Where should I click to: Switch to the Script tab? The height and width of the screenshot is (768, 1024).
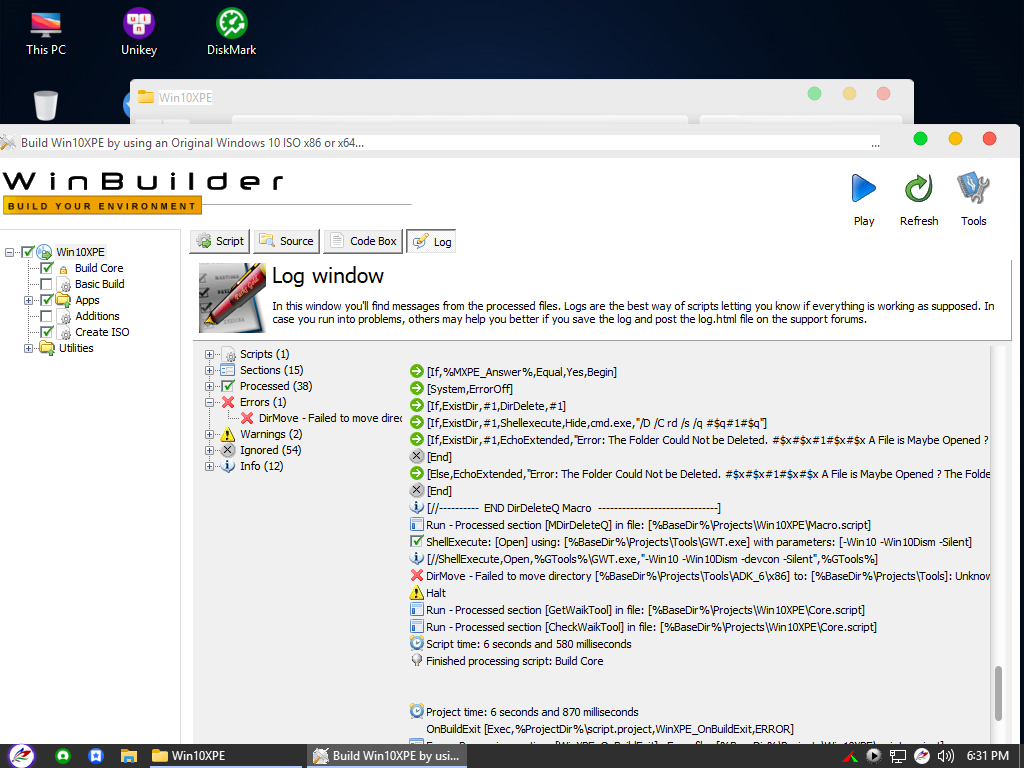[x=220, y=241]
